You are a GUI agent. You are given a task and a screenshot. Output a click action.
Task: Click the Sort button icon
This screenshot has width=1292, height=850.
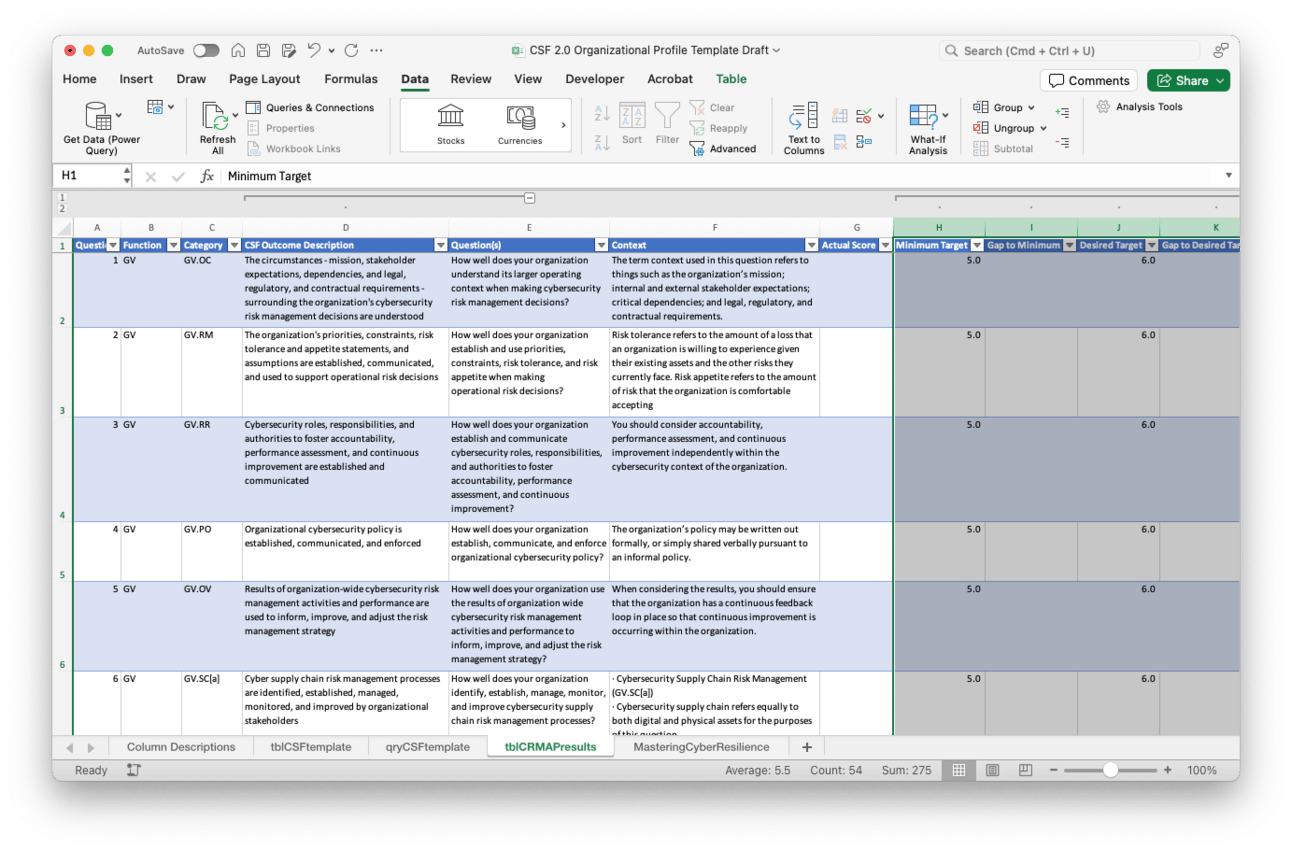632,116
